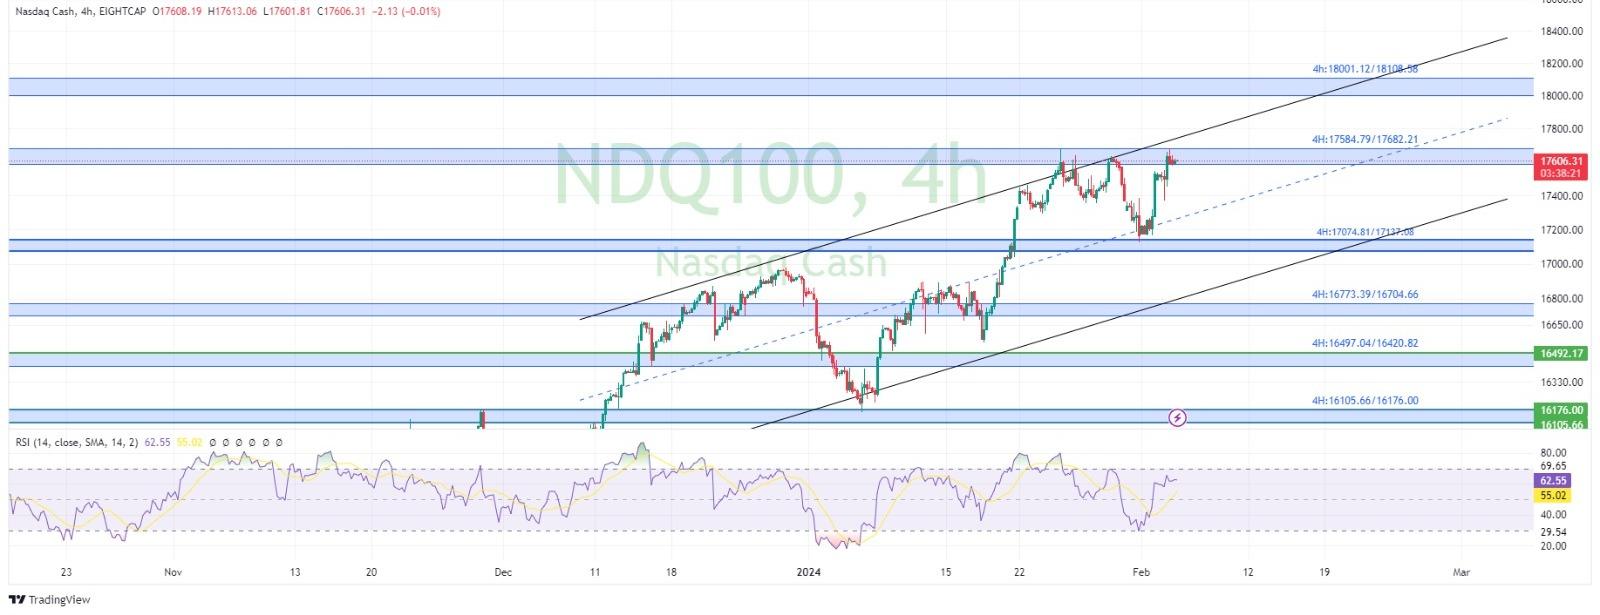Click the green horizontal line at 16492.17

click(770, 353)
